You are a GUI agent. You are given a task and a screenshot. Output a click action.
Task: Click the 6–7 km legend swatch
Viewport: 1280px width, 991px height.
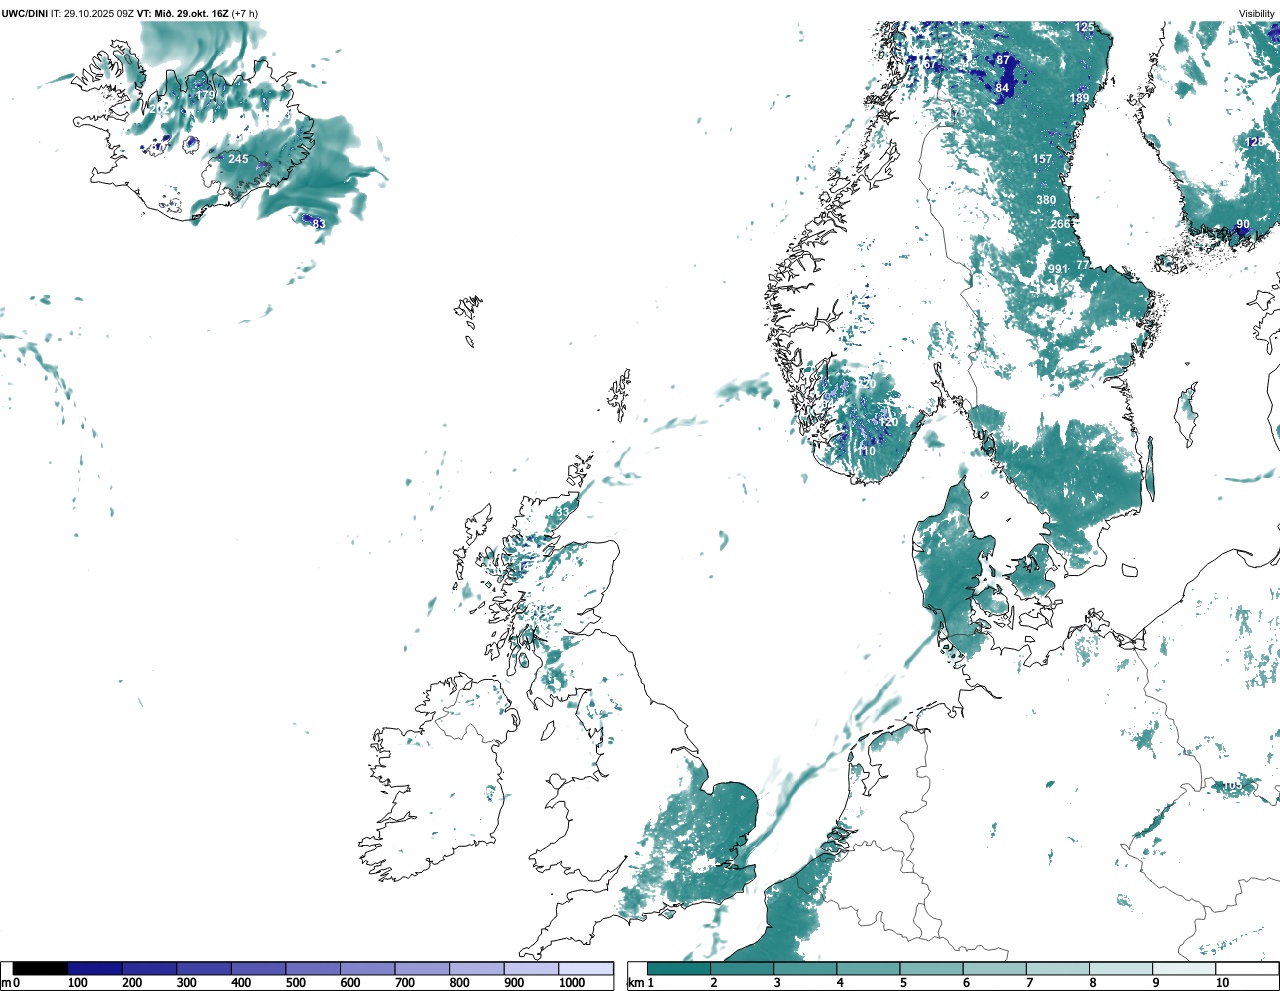click(x=994, y=968)
